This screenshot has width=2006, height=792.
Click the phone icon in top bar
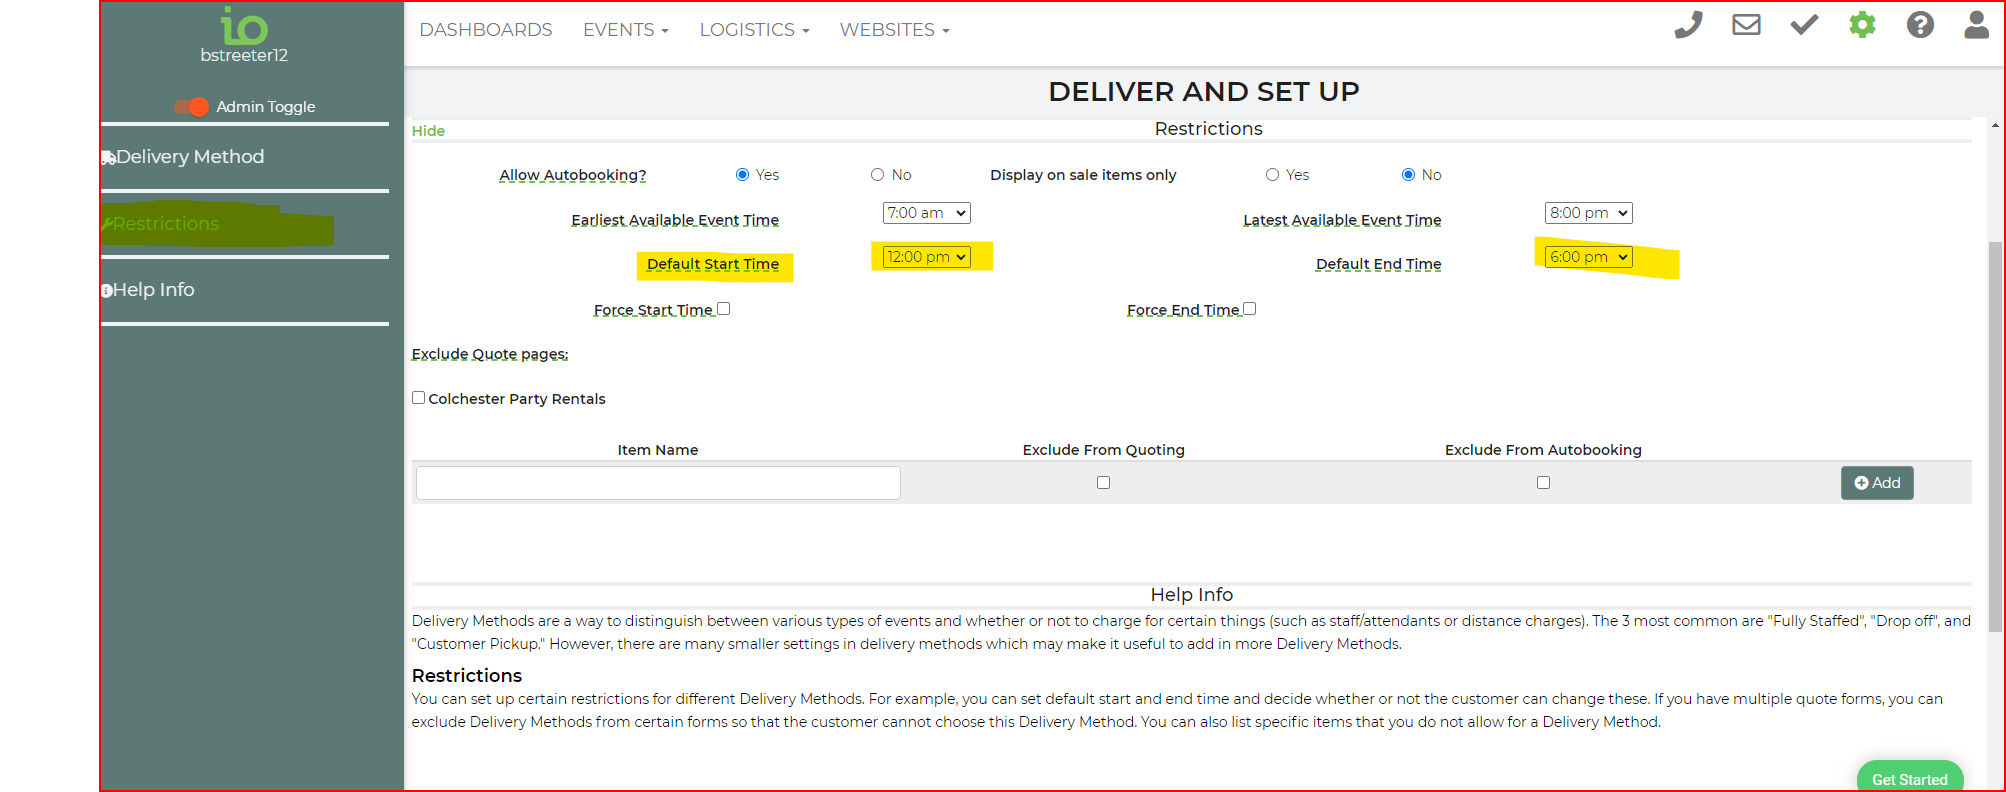1688,25
